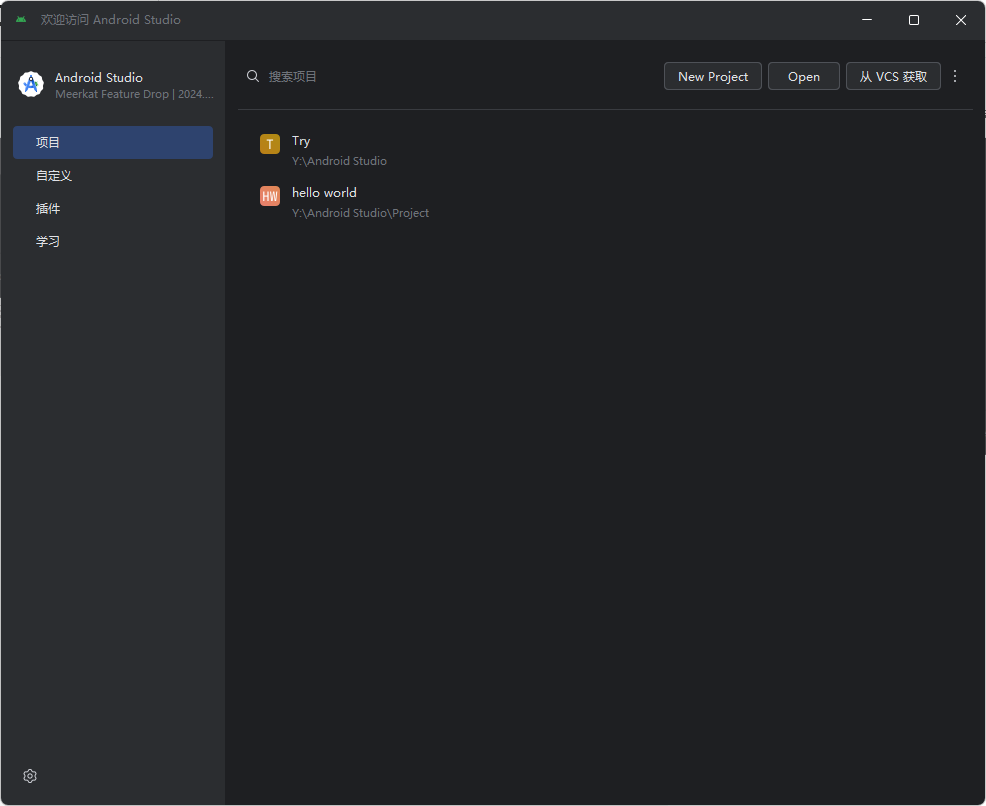This screenshot has width=986, height=806.
Task: Close the Android Studio welcome window
Action: point(961,20)
